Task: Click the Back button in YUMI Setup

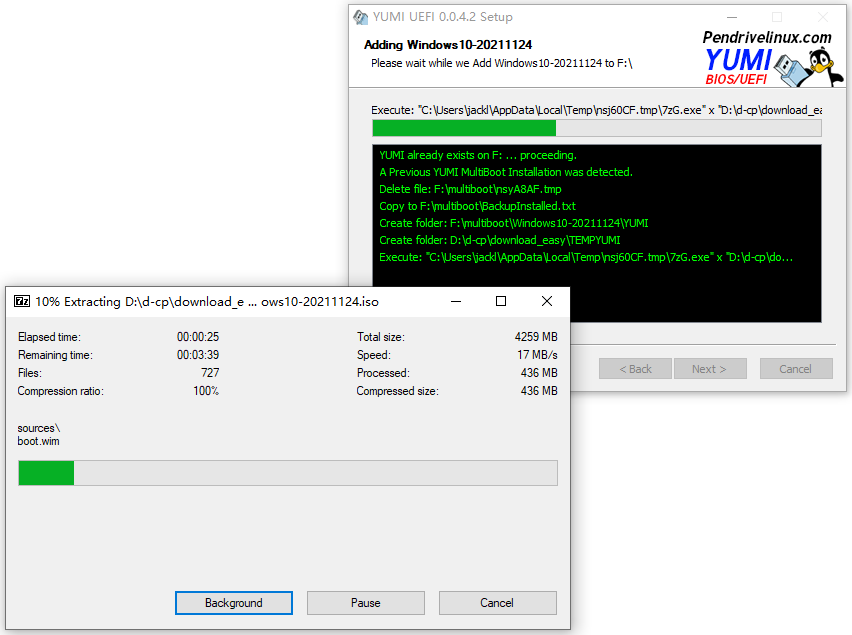Action: click(x=635, y=369)
